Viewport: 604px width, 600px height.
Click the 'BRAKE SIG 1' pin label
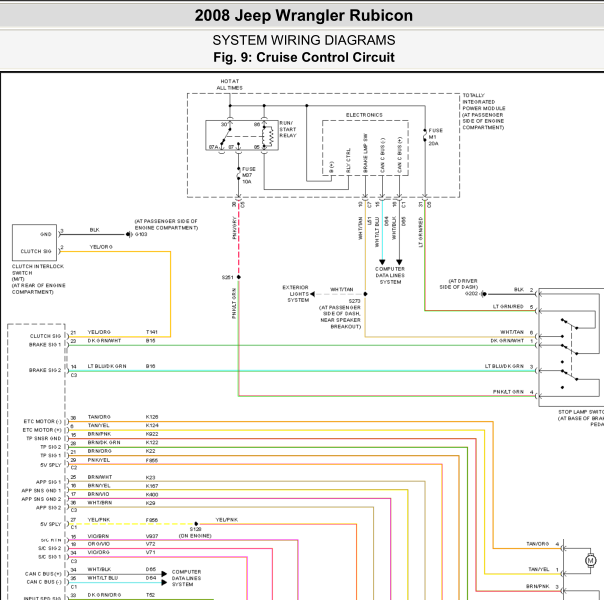[x=45, y=345]
